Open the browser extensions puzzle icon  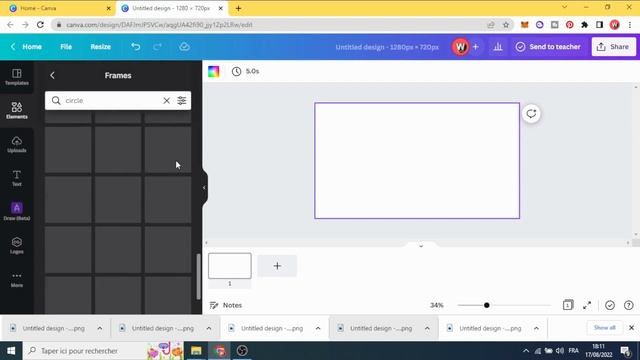click(584, 25)
